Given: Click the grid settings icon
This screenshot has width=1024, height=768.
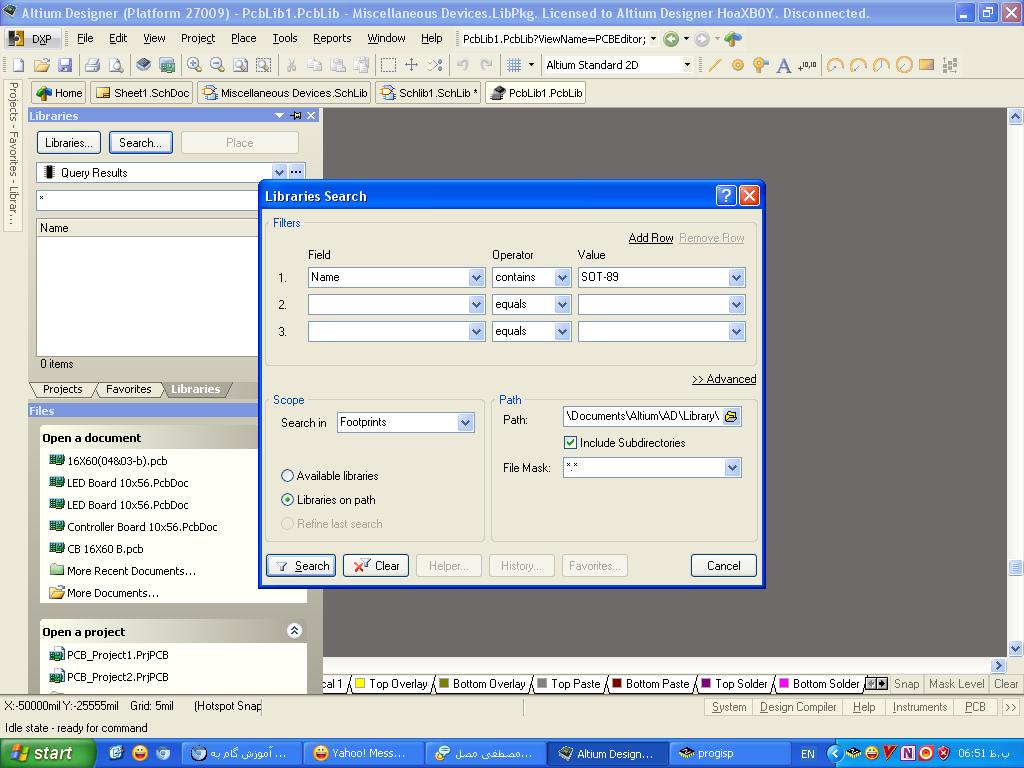Looking at the screenshot, I should pos(514,65).
